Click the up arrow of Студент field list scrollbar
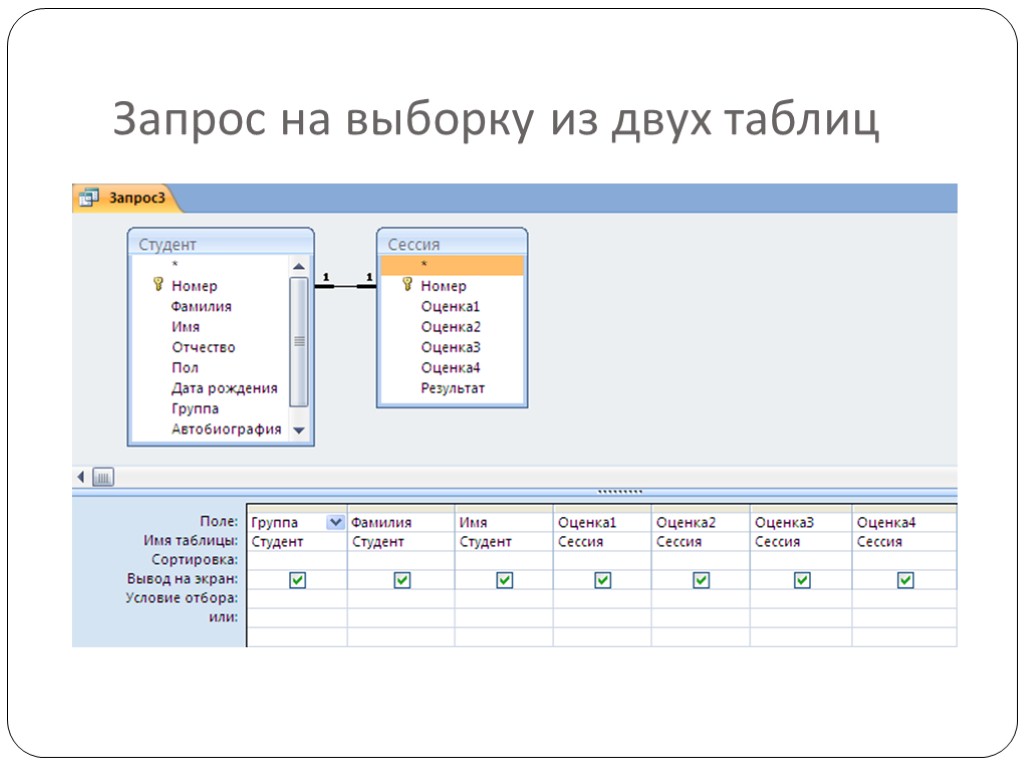This screenshot has height=768, width=1024. (x=299, y=266)
